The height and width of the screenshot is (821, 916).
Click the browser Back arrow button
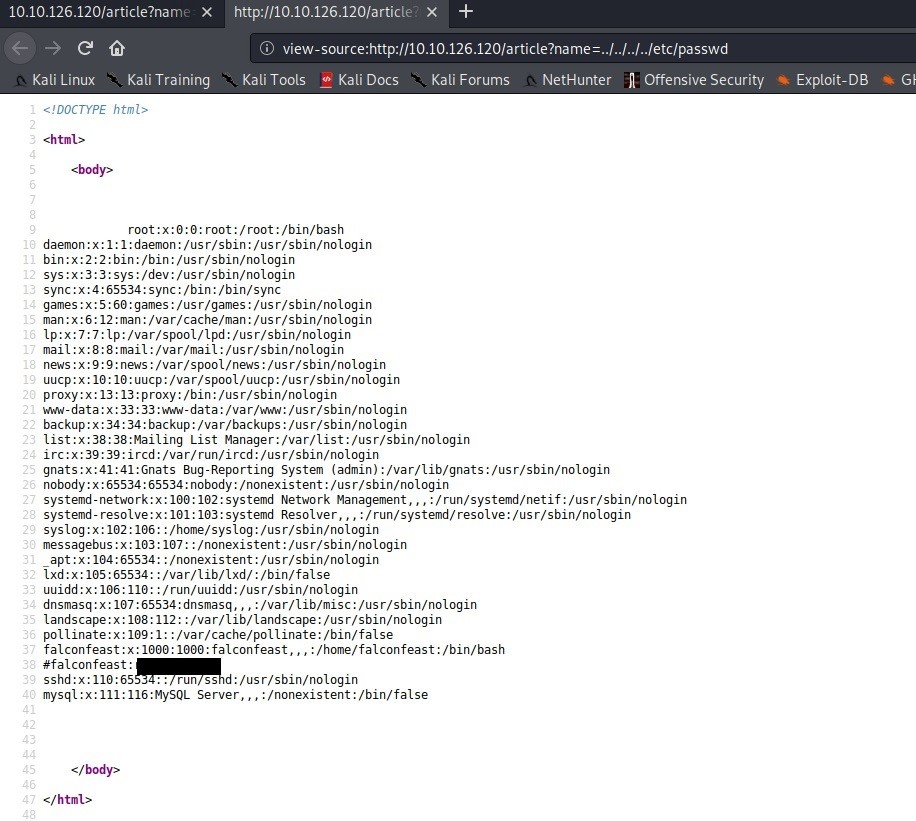tap(20, 48)
